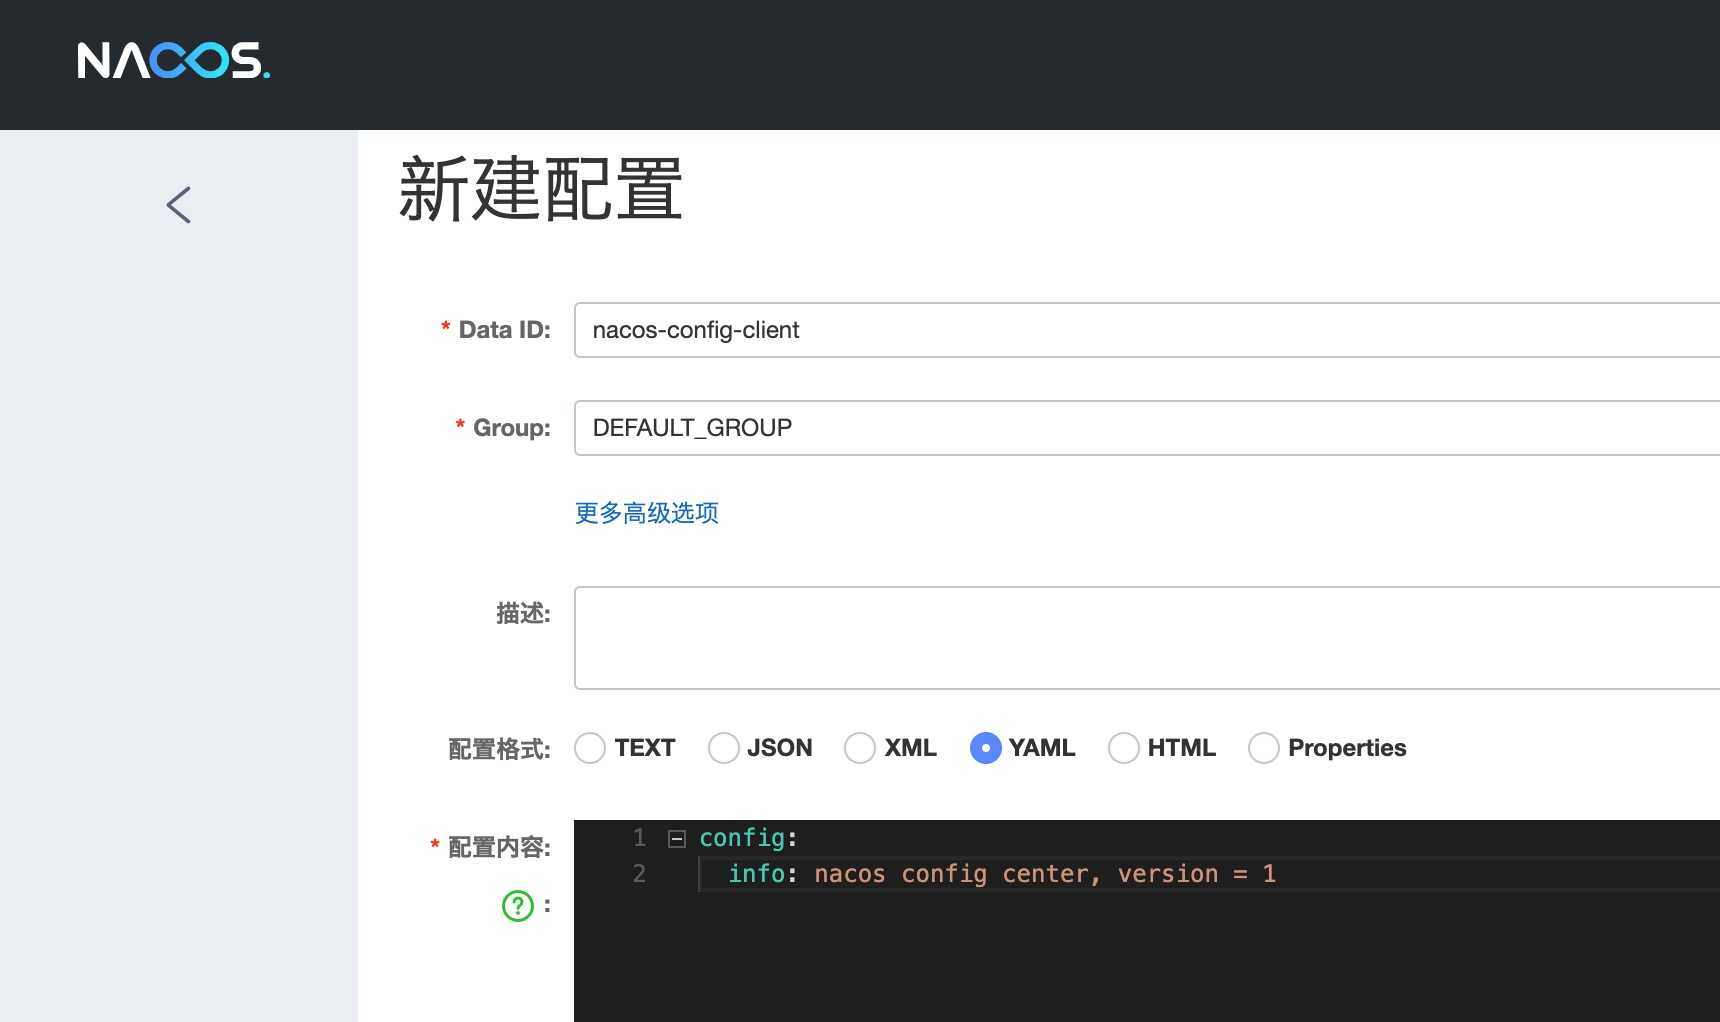
Task: Click the 配置格式 label
Action: point(499,749)
